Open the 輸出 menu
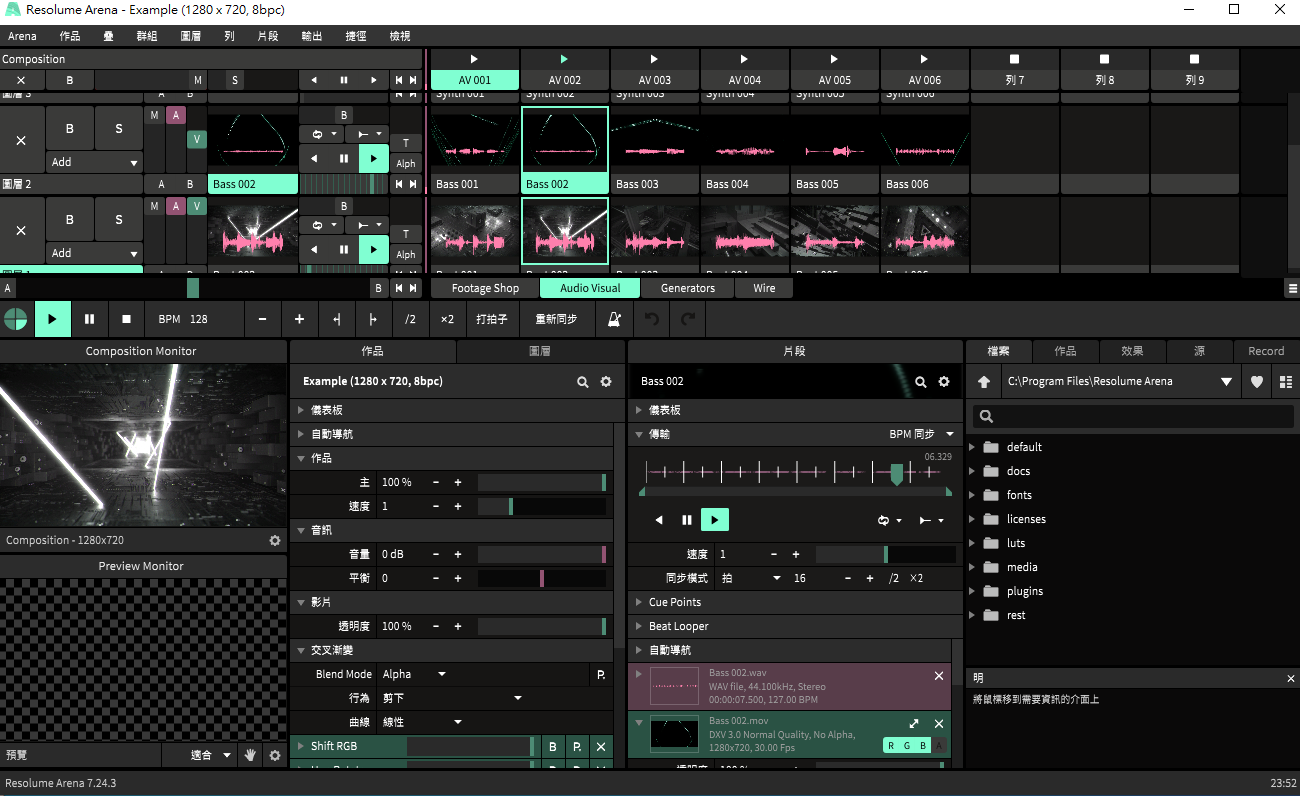1300x796 pixels. [x=312, y=36]
